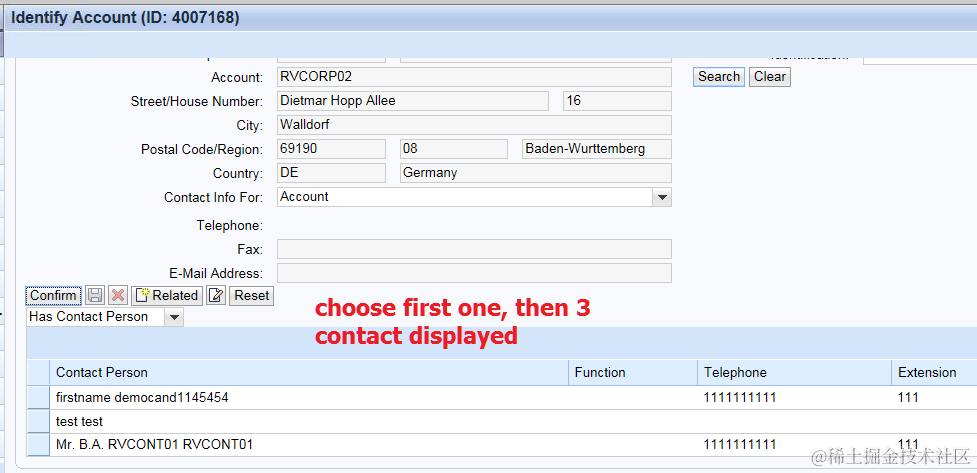Click the Function column header
Screen dimensions: 977x473
633,373
